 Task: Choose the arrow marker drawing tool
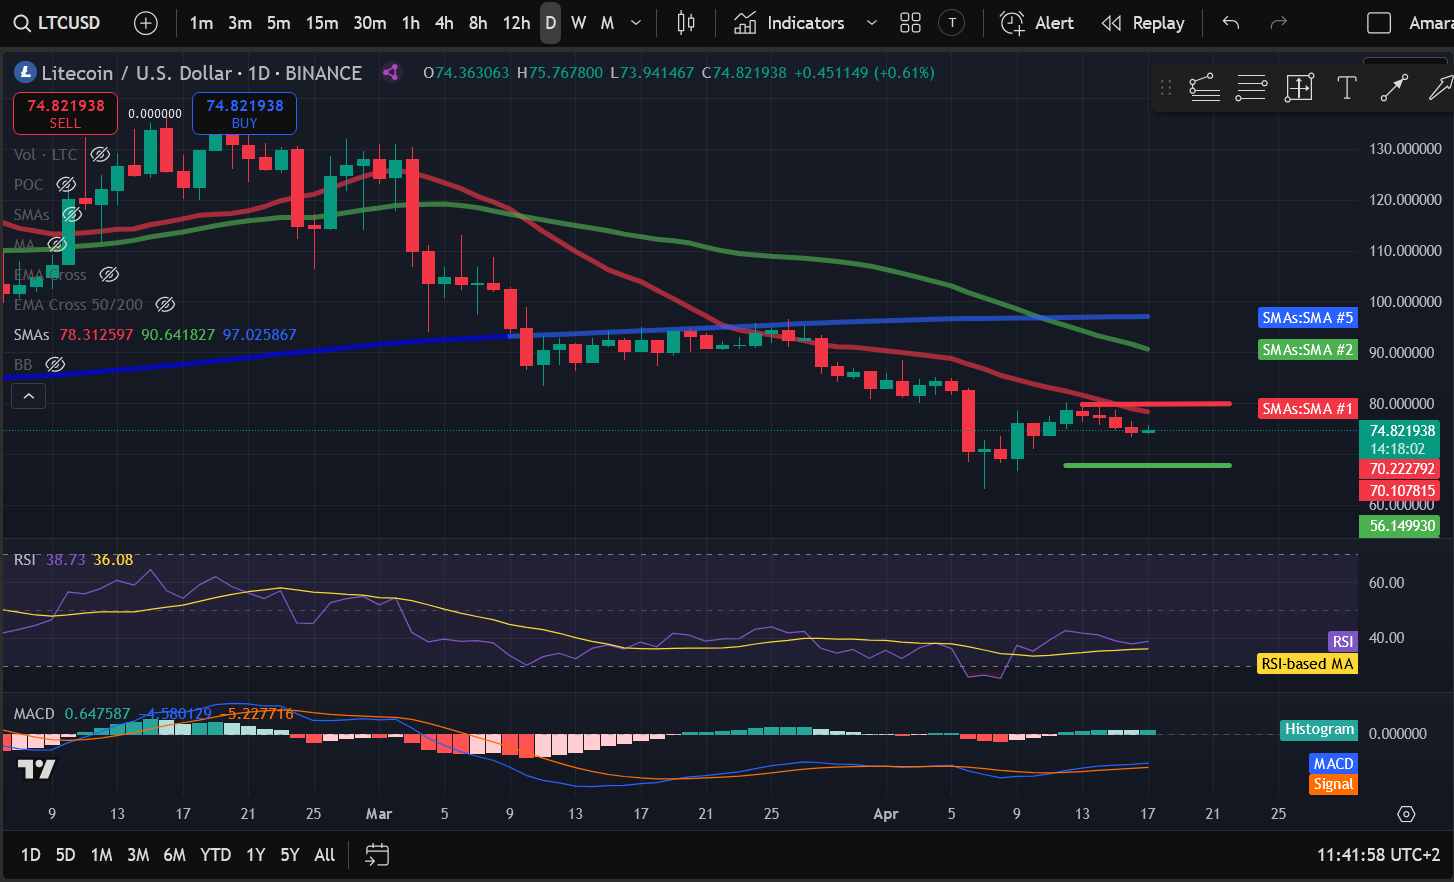click(x=1440, y=88)
